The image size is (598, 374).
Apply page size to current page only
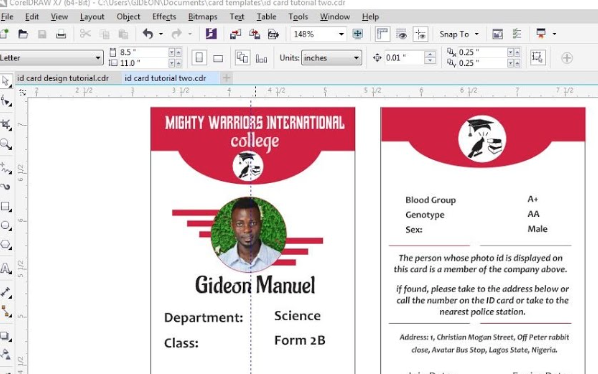261,58
